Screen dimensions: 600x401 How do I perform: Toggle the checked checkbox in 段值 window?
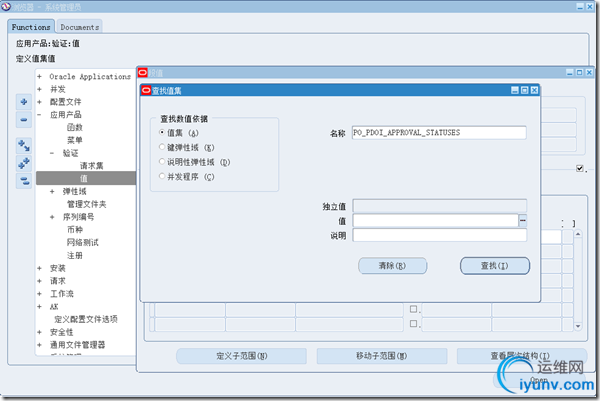580,168
